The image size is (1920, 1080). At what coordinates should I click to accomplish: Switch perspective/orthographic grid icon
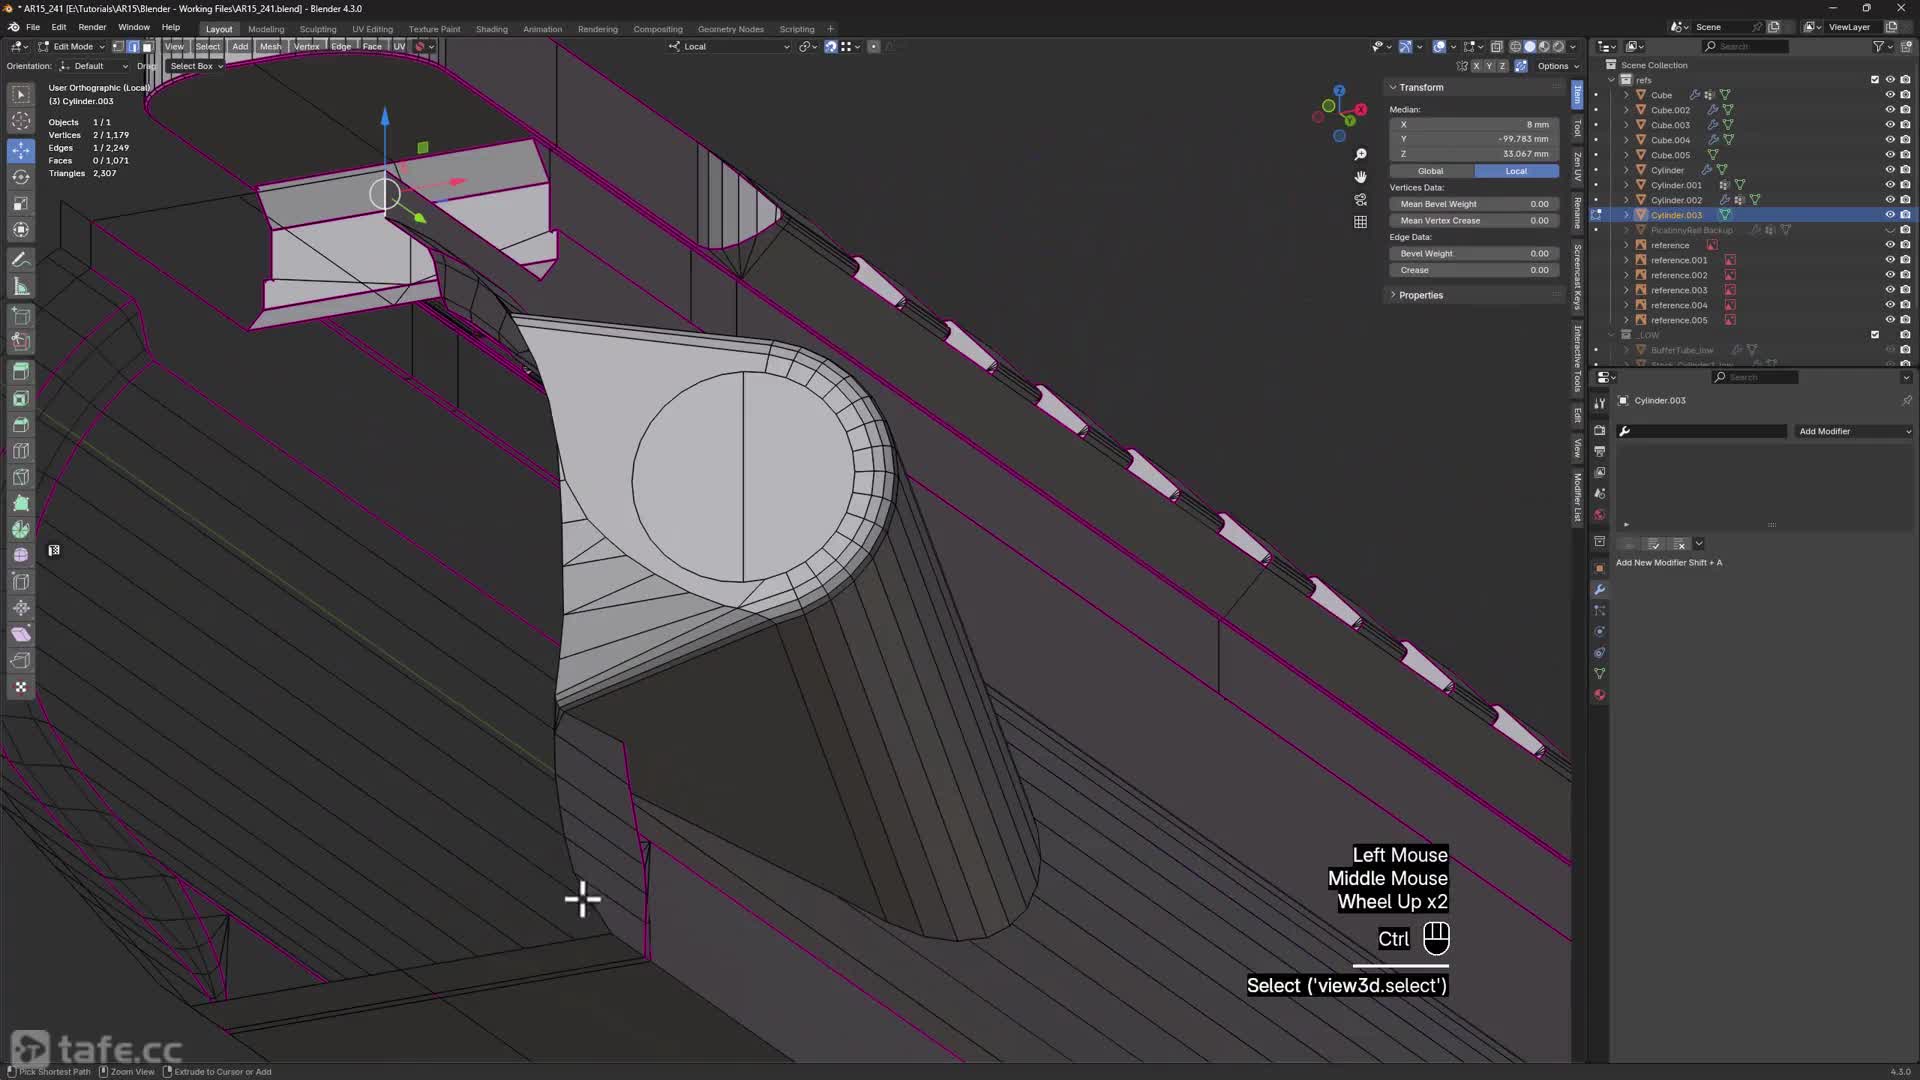[1360, 222]
